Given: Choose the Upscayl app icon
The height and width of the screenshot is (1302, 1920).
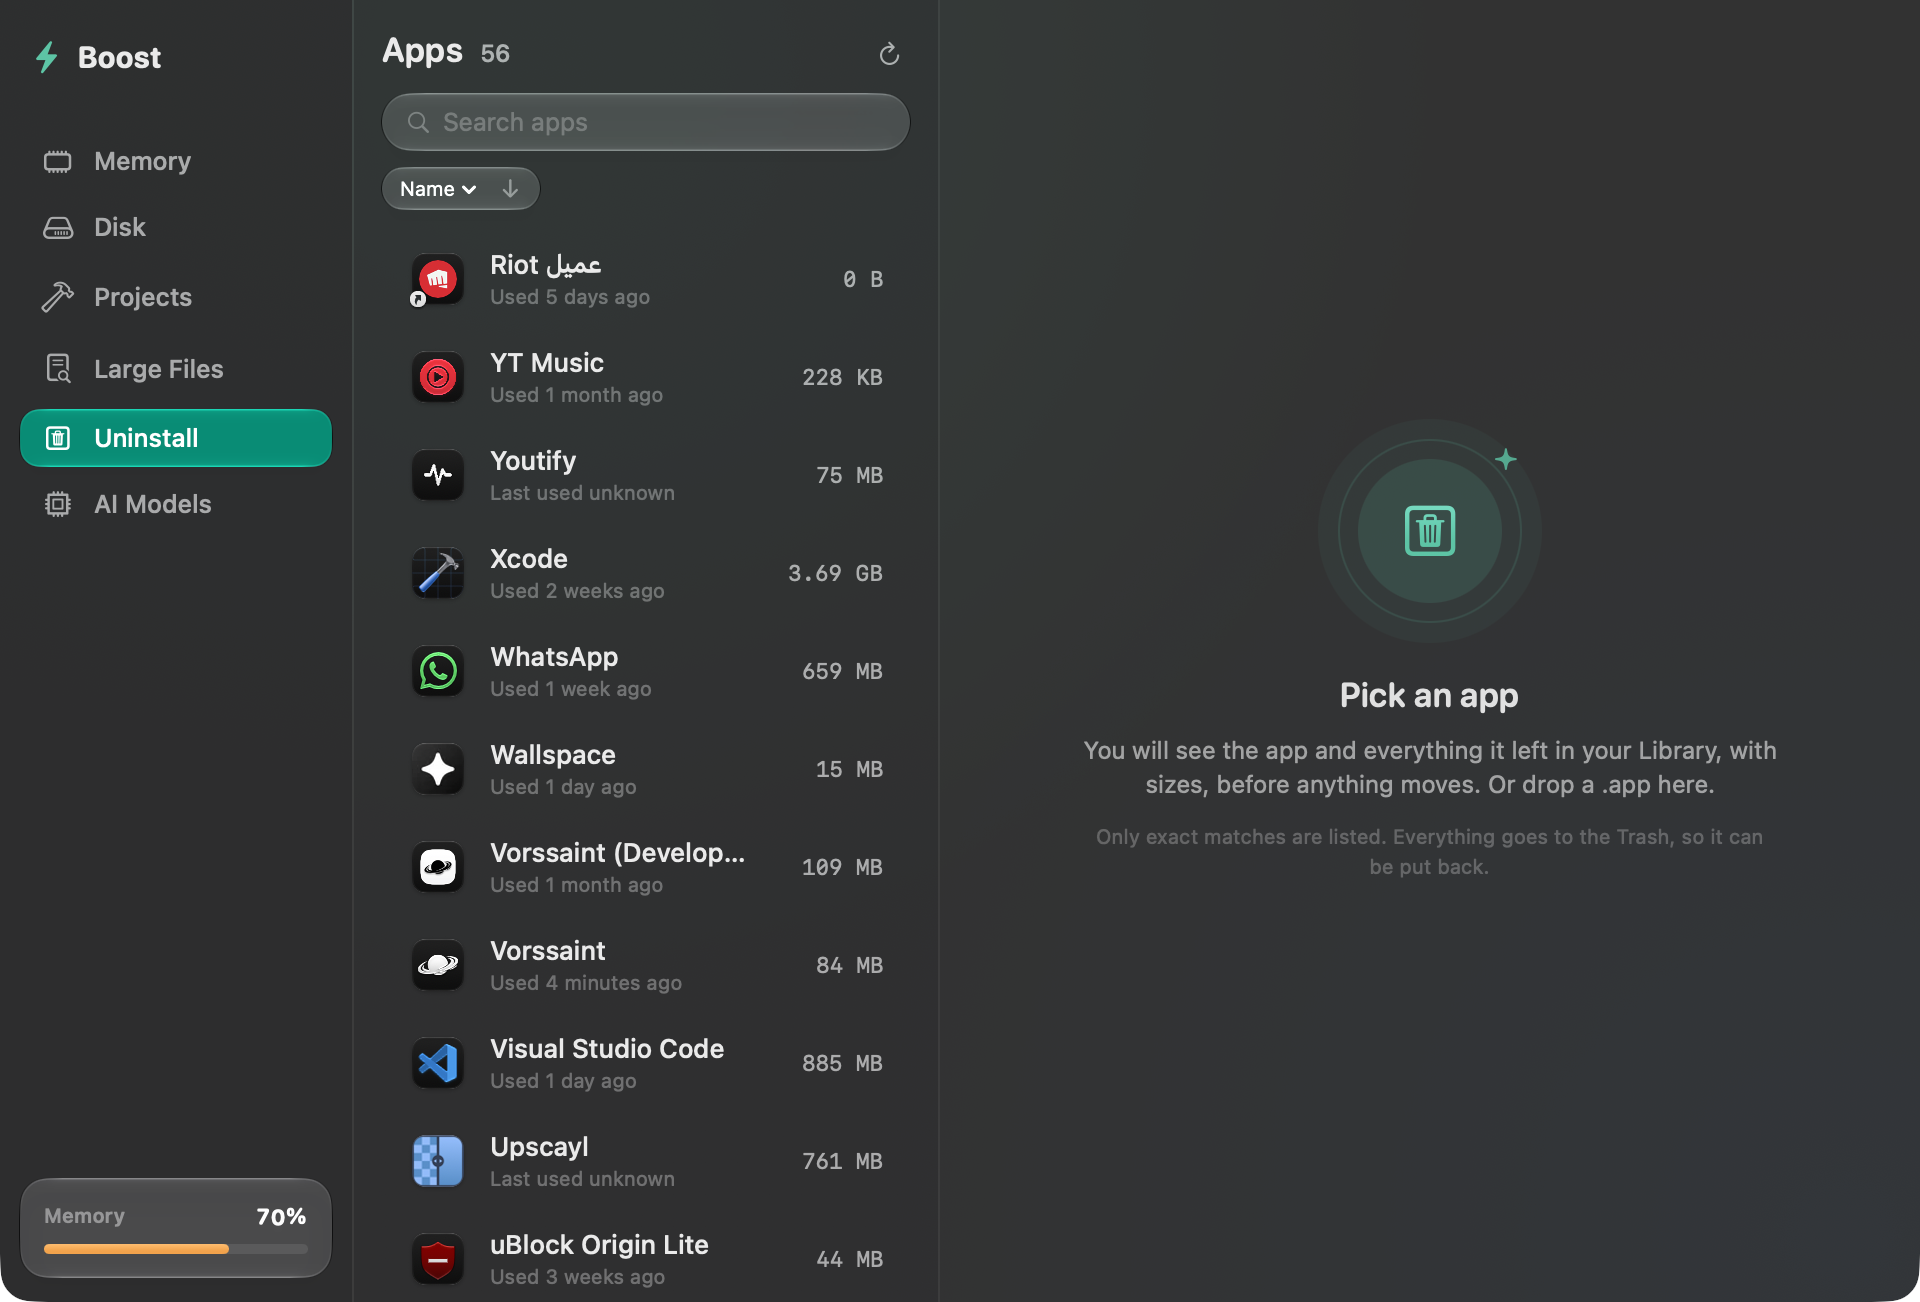Looking at the screenshot, I should 438,1161.
